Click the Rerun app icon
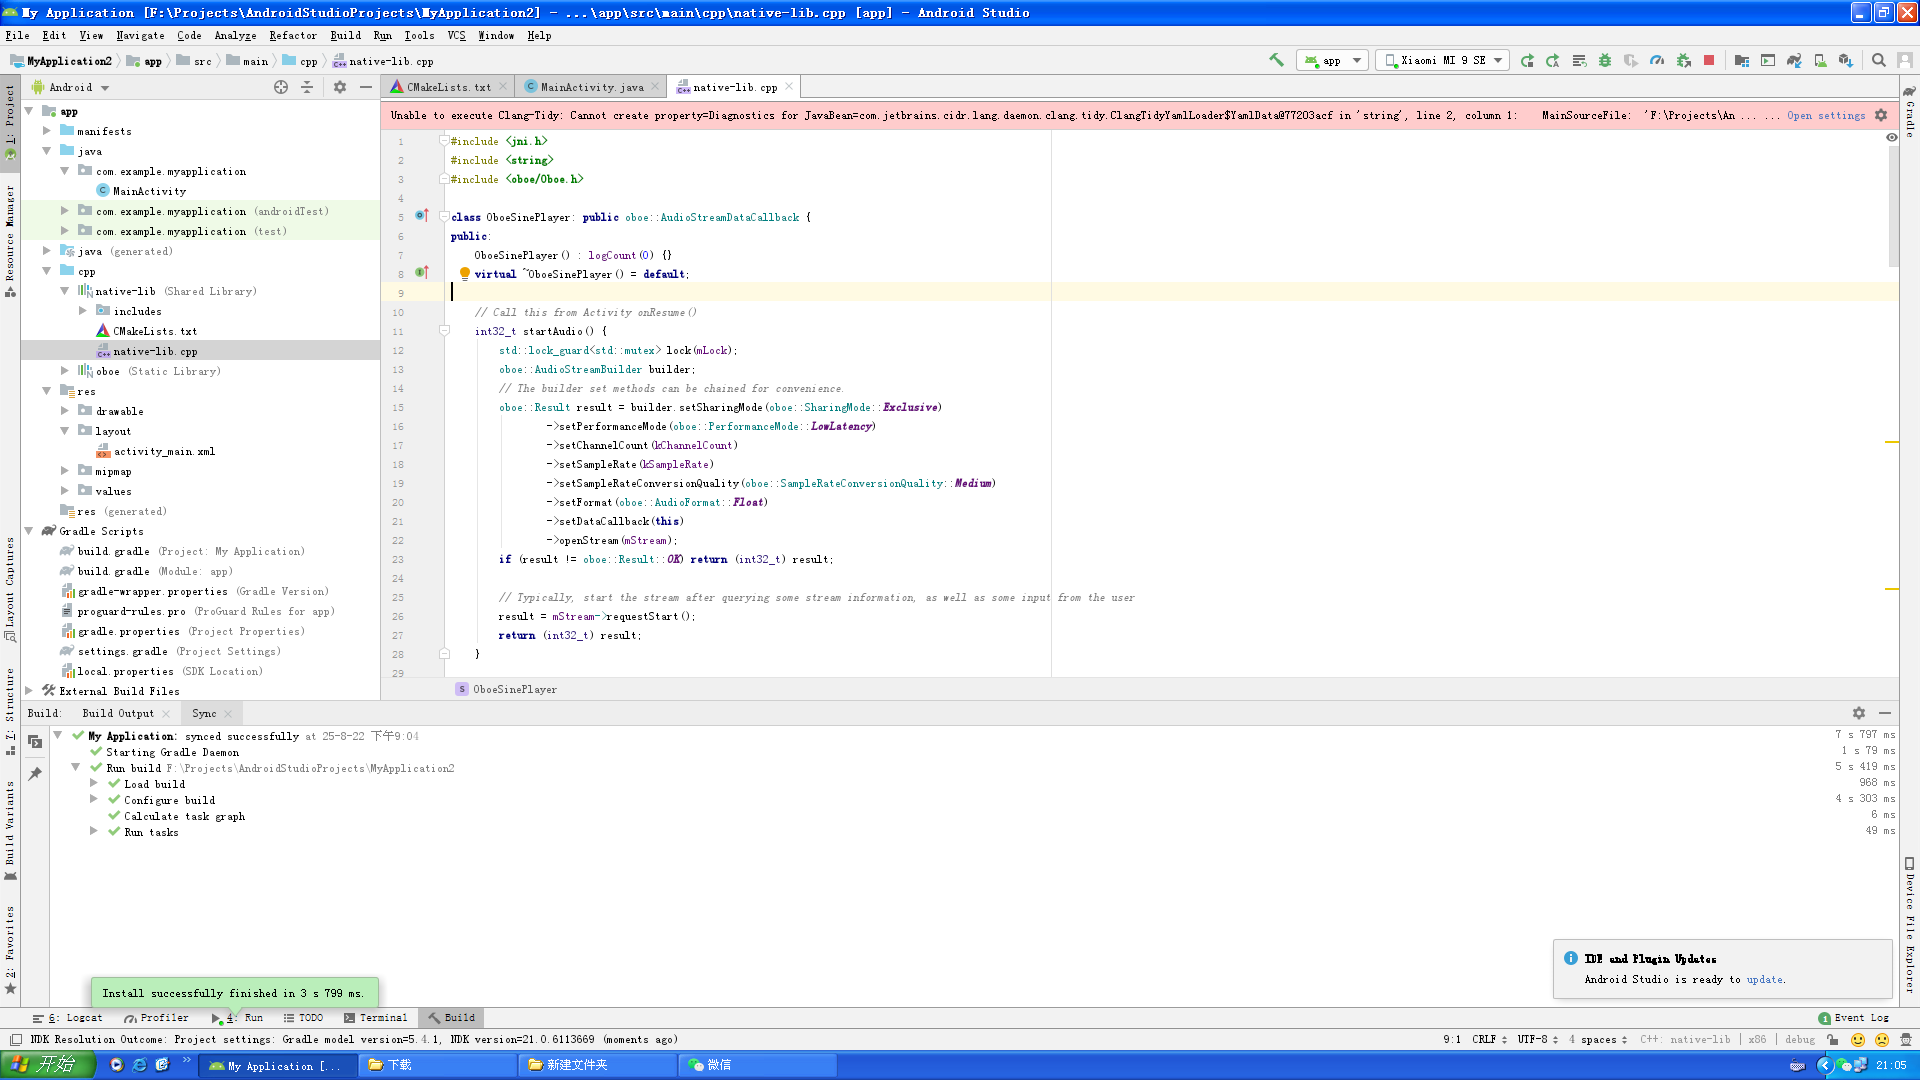This screenshot has width=1920, height=1080. pyautogui.click(x=1527, y=61)
